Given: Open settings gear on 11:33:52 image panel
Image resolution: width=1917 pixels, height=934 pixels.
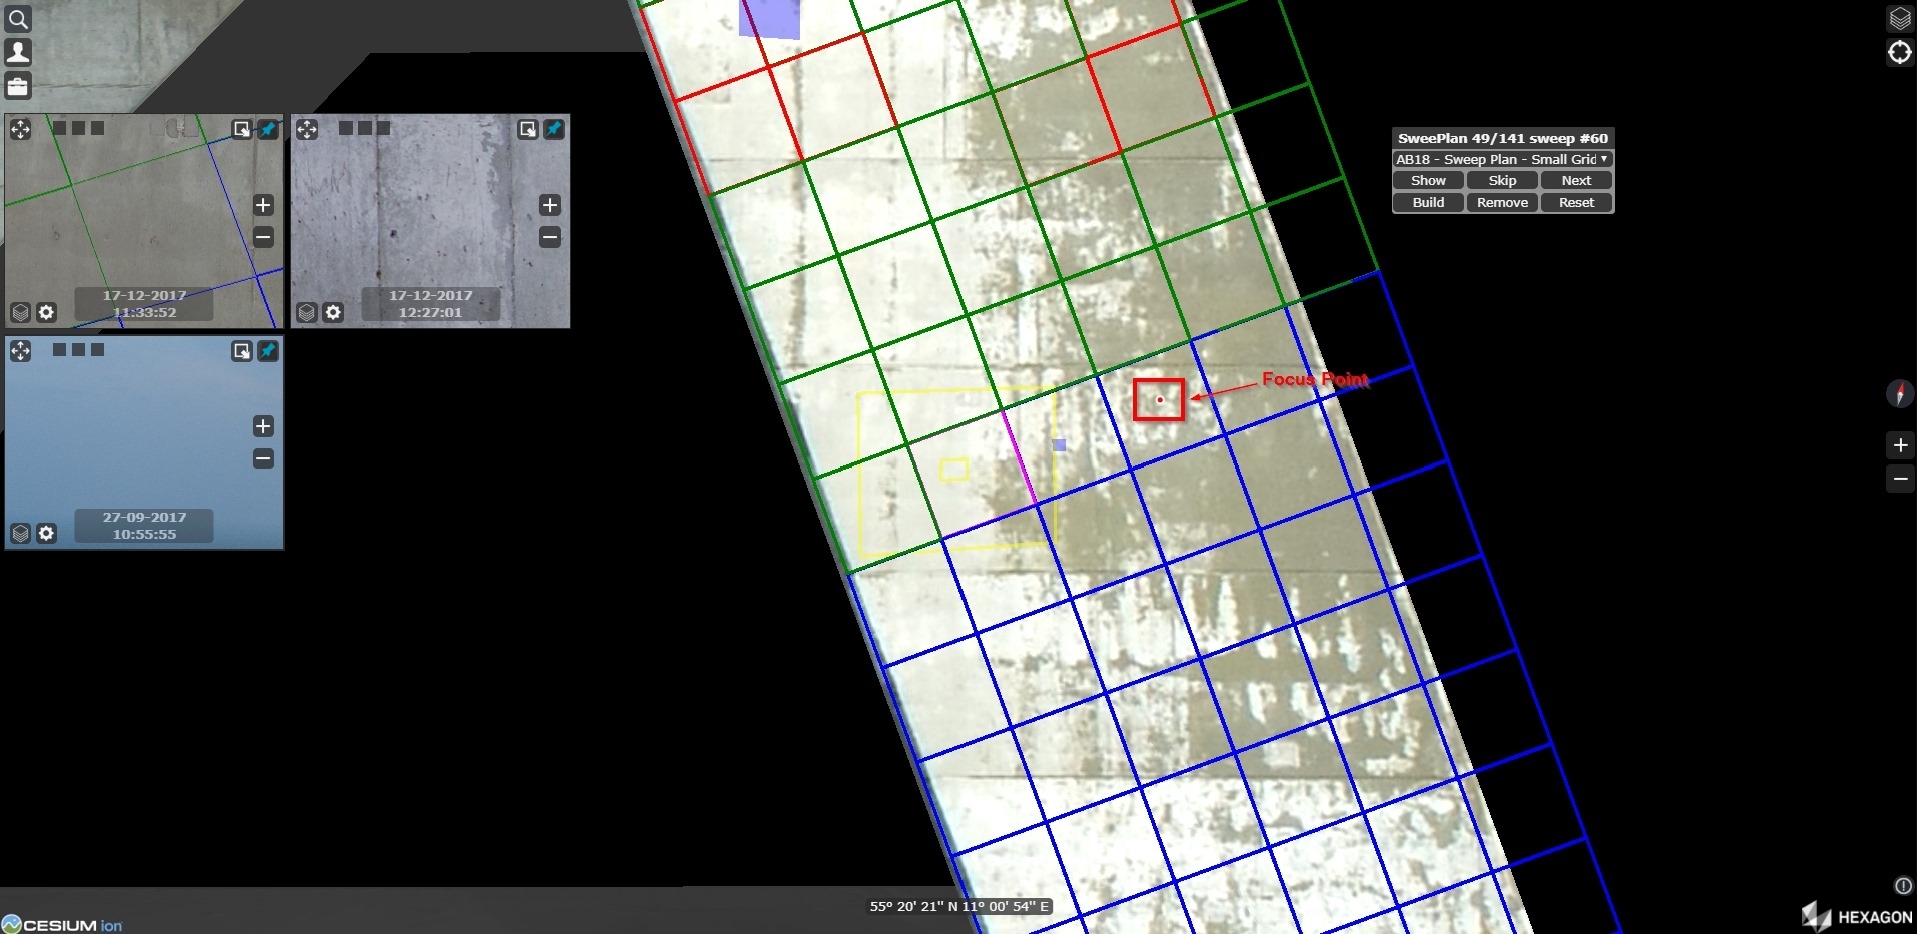Looking at the screenshot, I should [46, 313].
